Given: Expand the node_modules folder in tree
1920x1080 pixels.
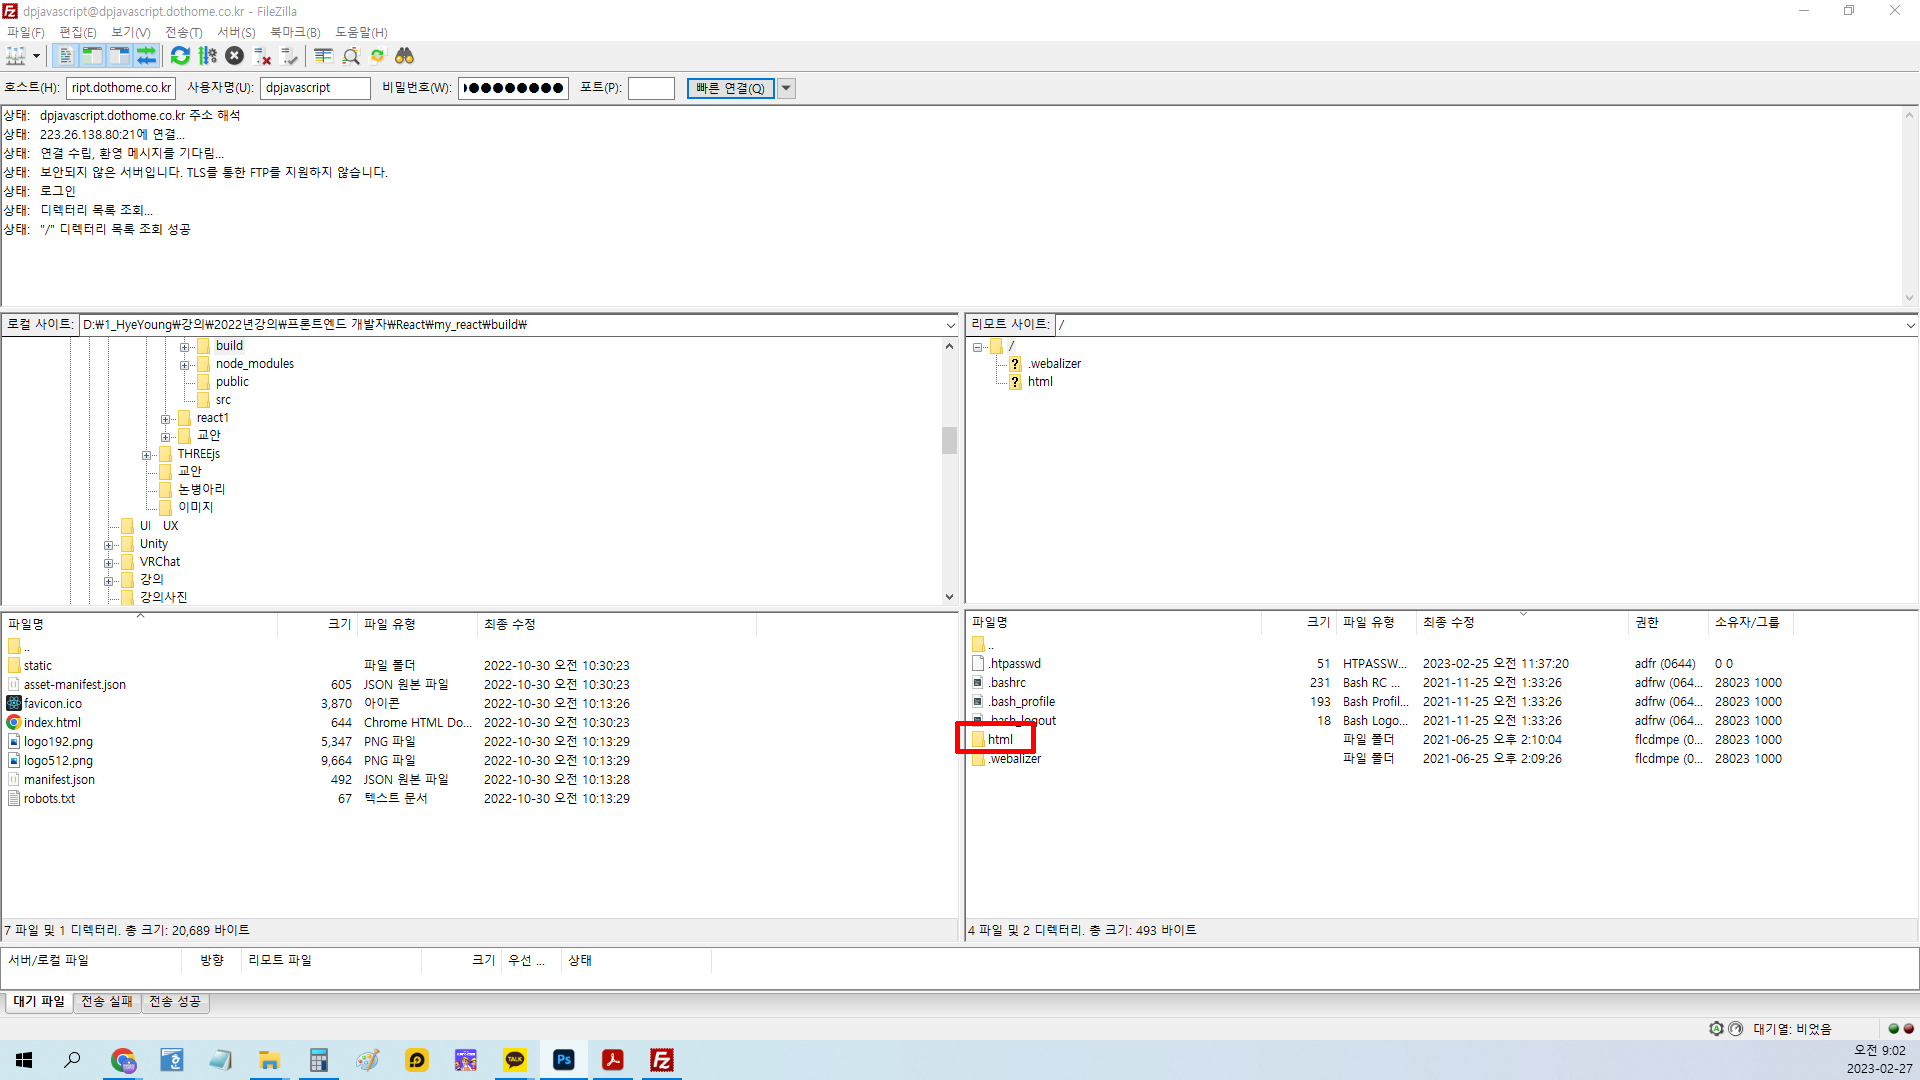Looking at the screenshot, I should (x=185, y=364).
